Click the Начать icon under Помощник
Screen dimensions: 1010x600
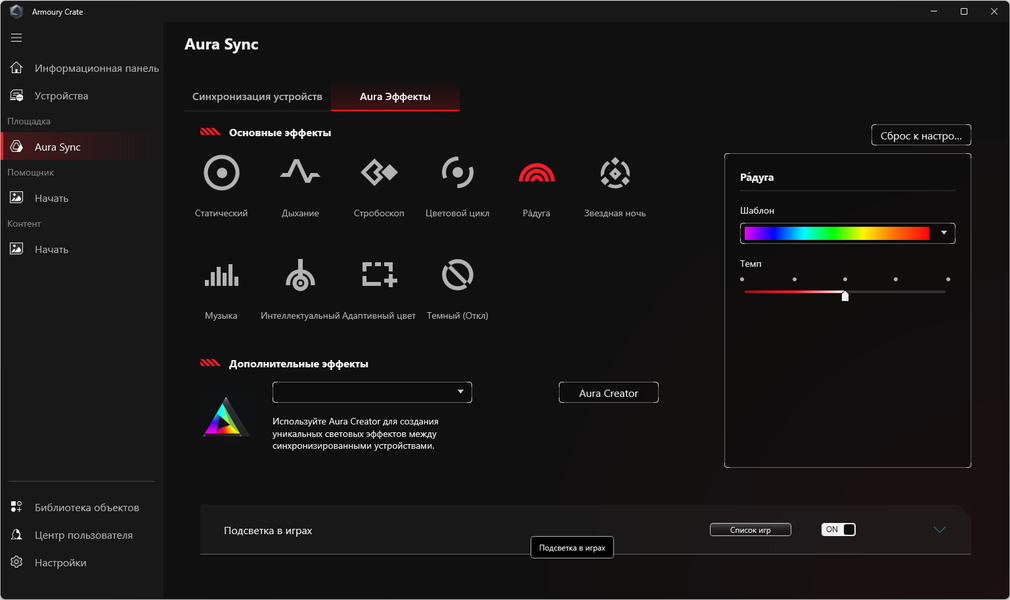(x=17, y=197)
